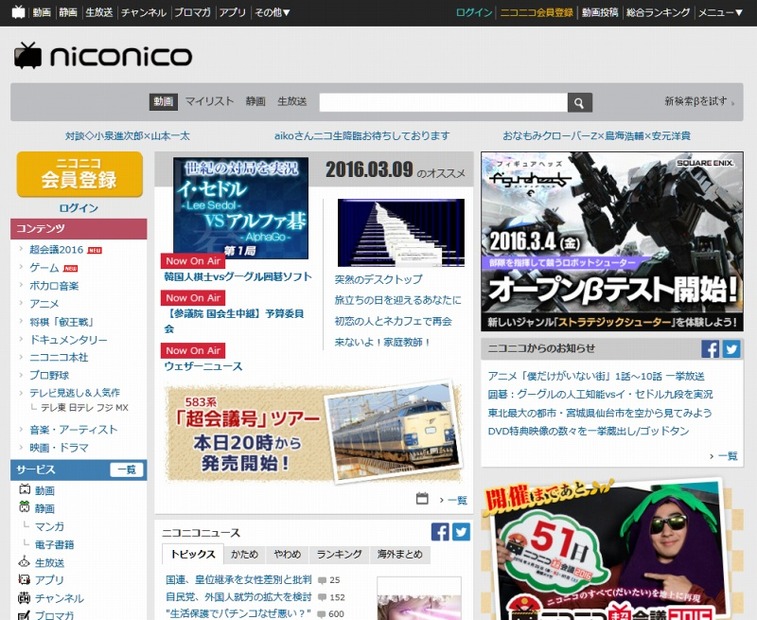Open 韓国人棋士vsグーグル囲碁ソフト link

coord(238,277)
